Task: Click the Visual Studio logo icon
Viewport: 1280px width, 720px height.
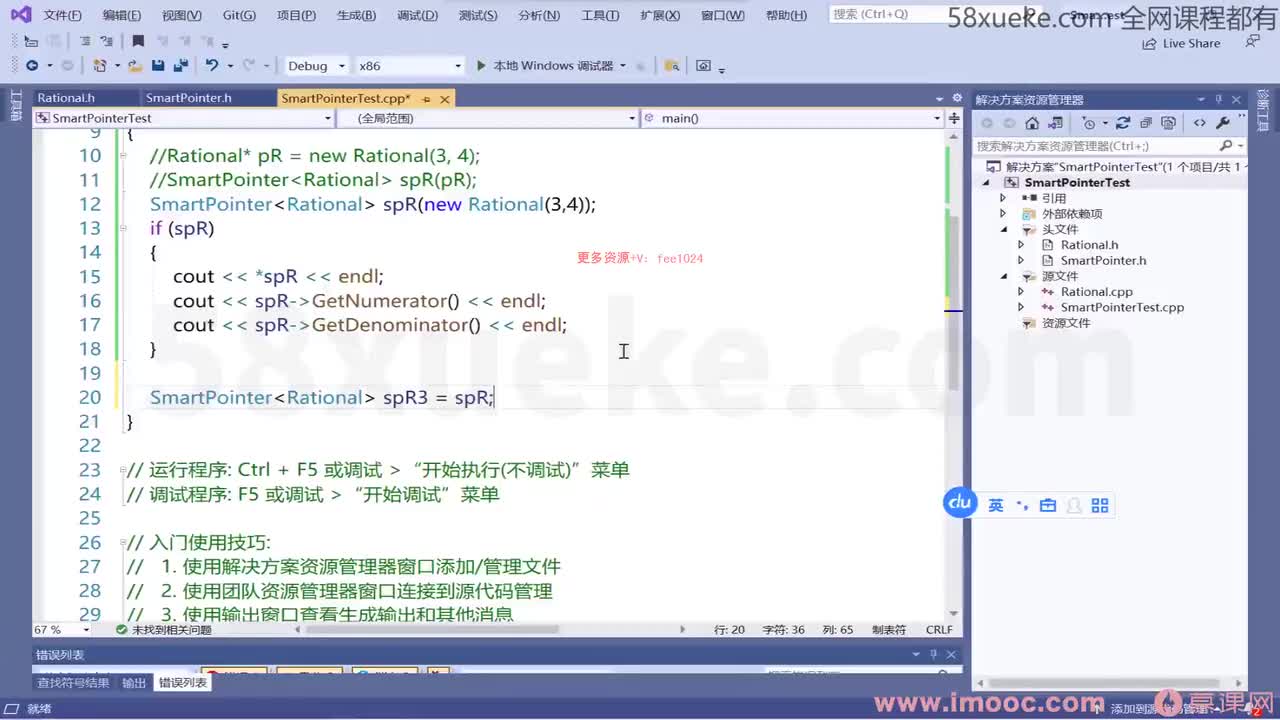Action: (20, 14)
